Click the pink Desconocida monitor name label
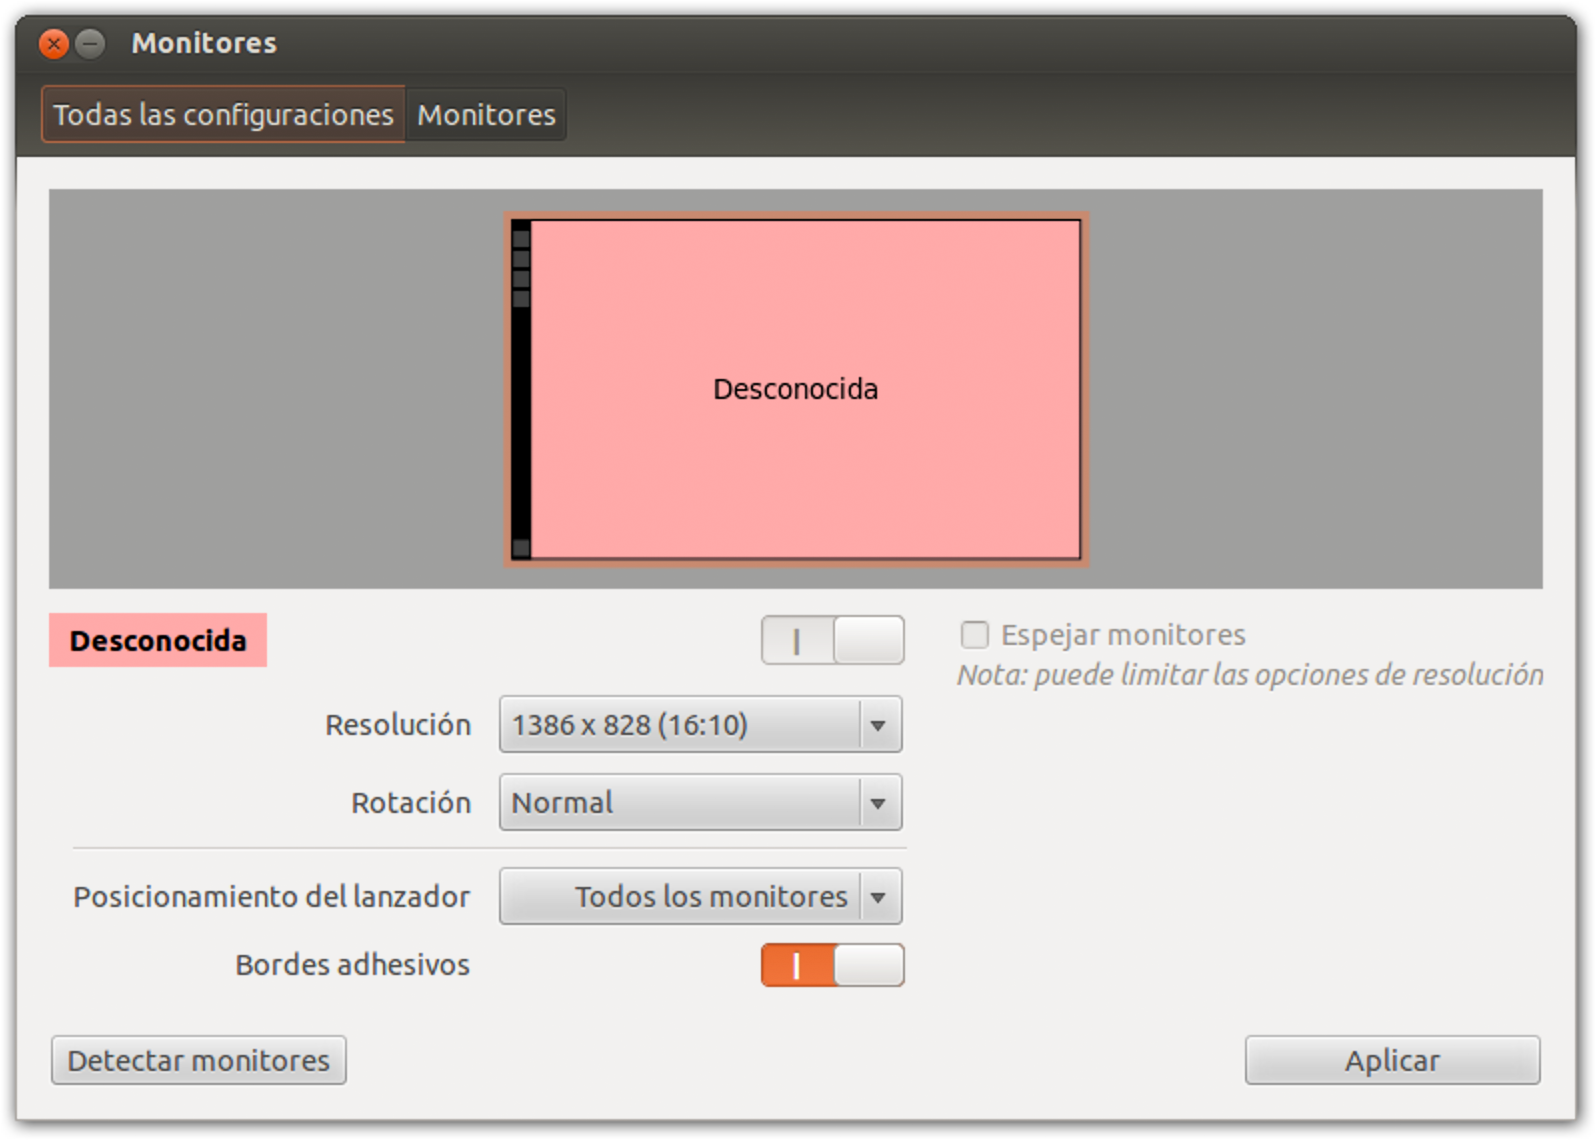Image resolution: width=1596 pixels, height=1140 pixels. [158, 640]
